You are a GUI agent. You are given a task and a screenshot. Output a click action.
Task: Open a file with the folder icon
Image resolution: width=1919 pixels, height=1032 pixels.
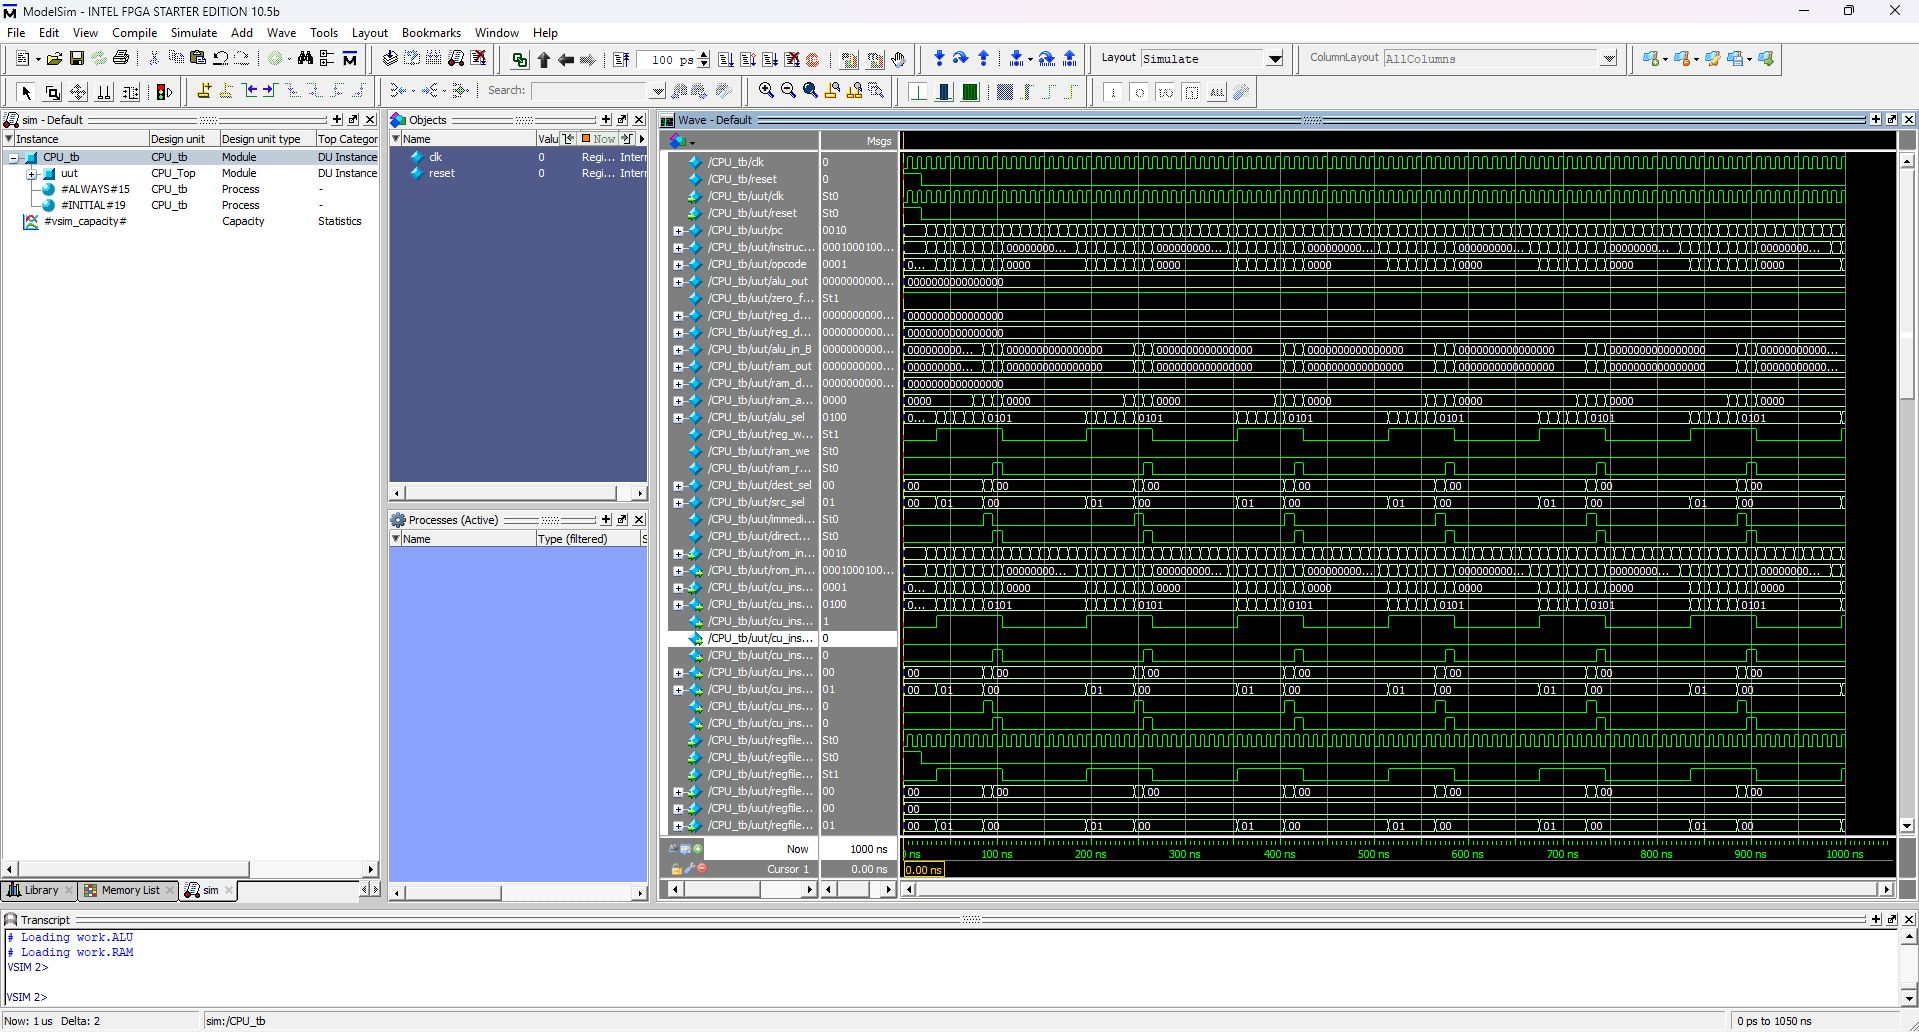pos(54,59)
